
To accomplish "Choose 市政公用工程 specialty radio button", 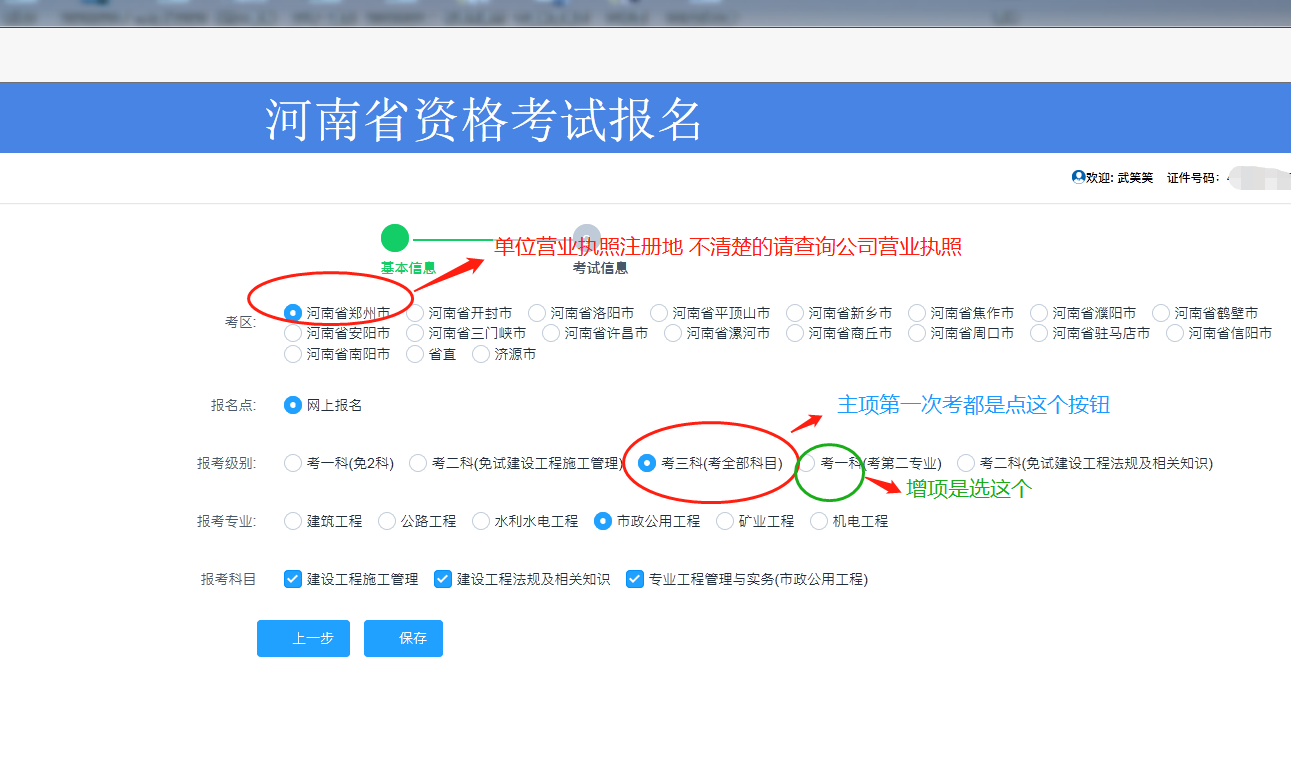I will [603, 521].
